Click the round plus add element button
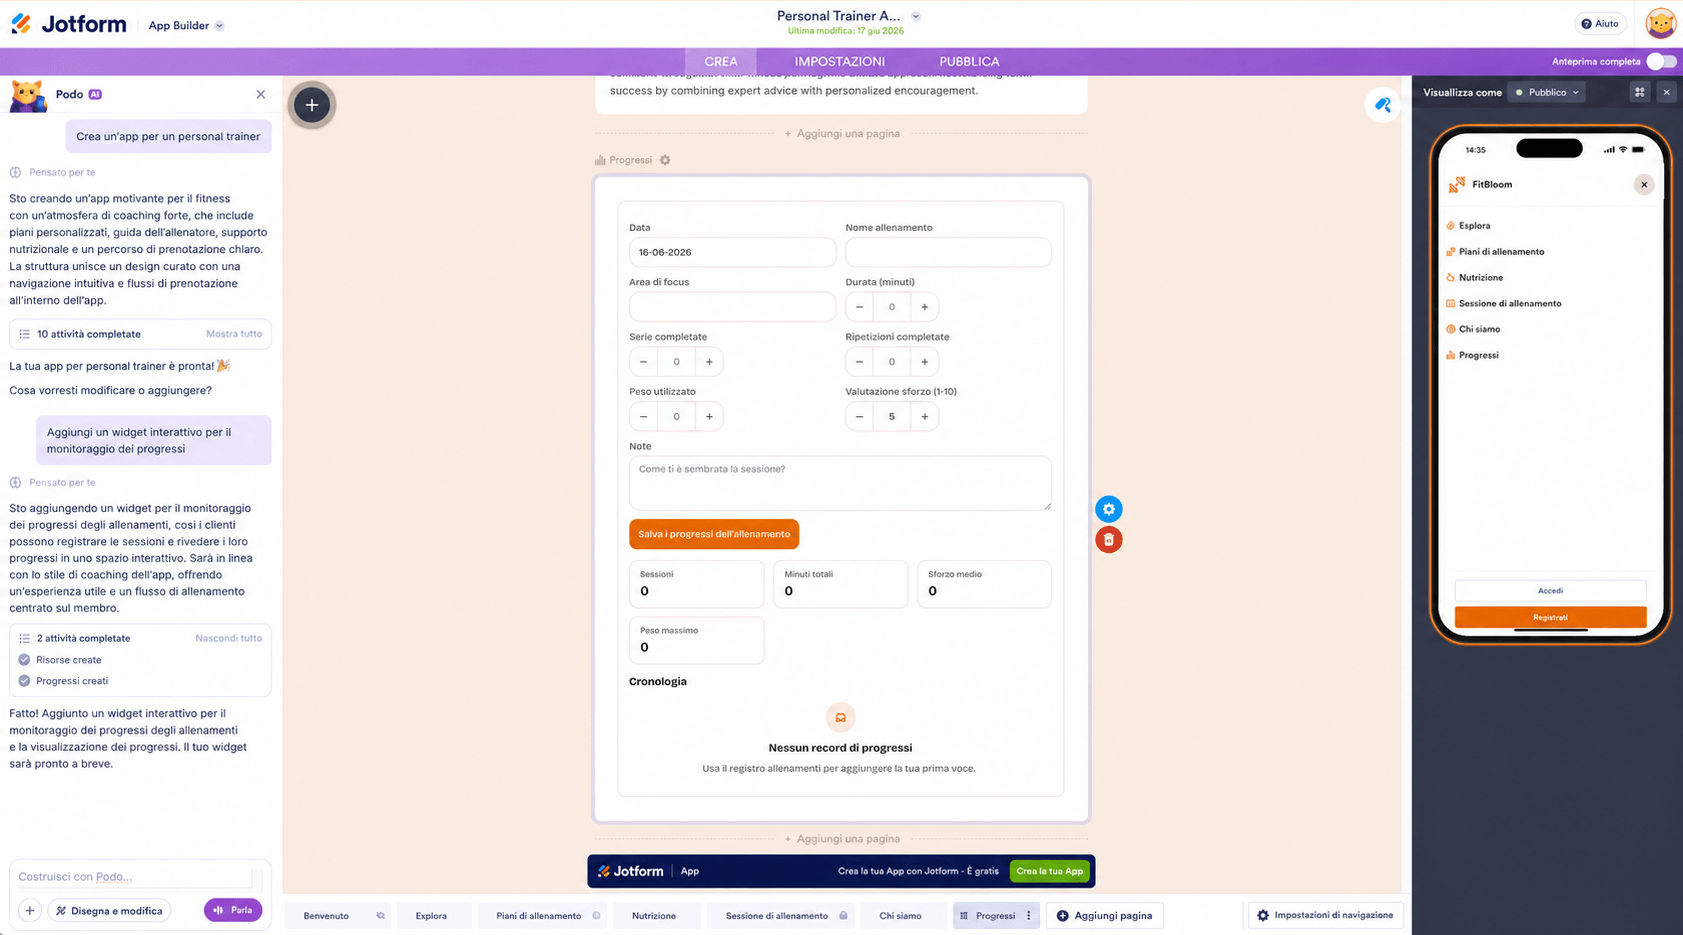The image size is (1683, 935). [x=312, y=105]
